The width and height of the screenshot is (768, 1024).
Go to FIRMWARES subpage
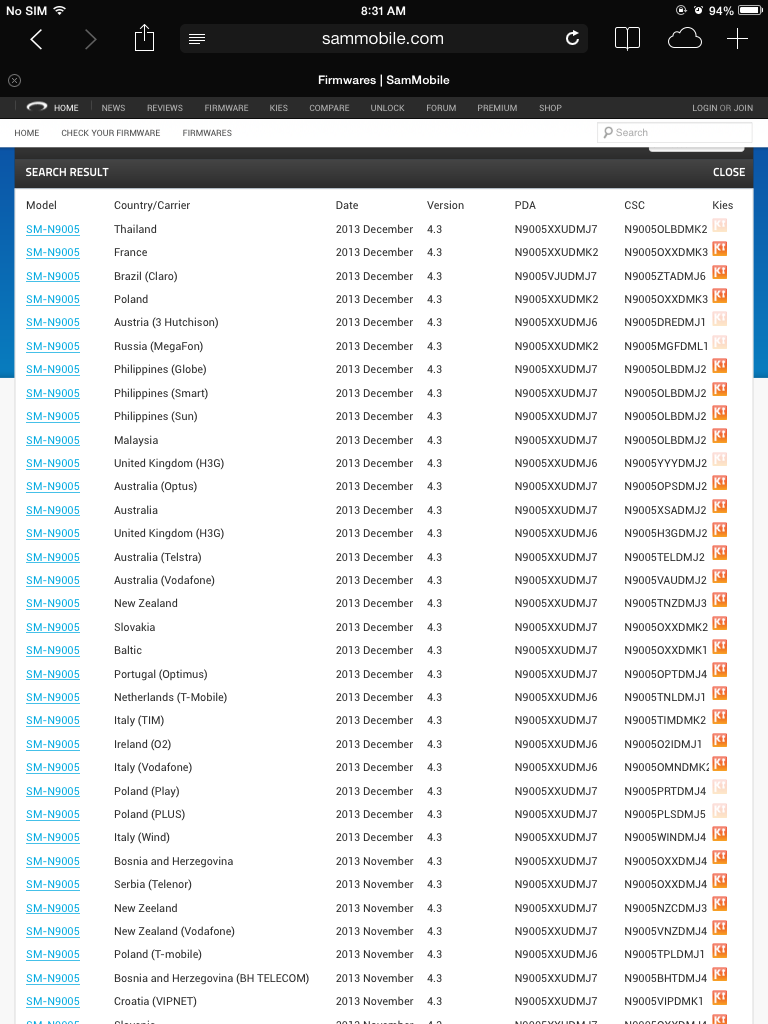207,133
